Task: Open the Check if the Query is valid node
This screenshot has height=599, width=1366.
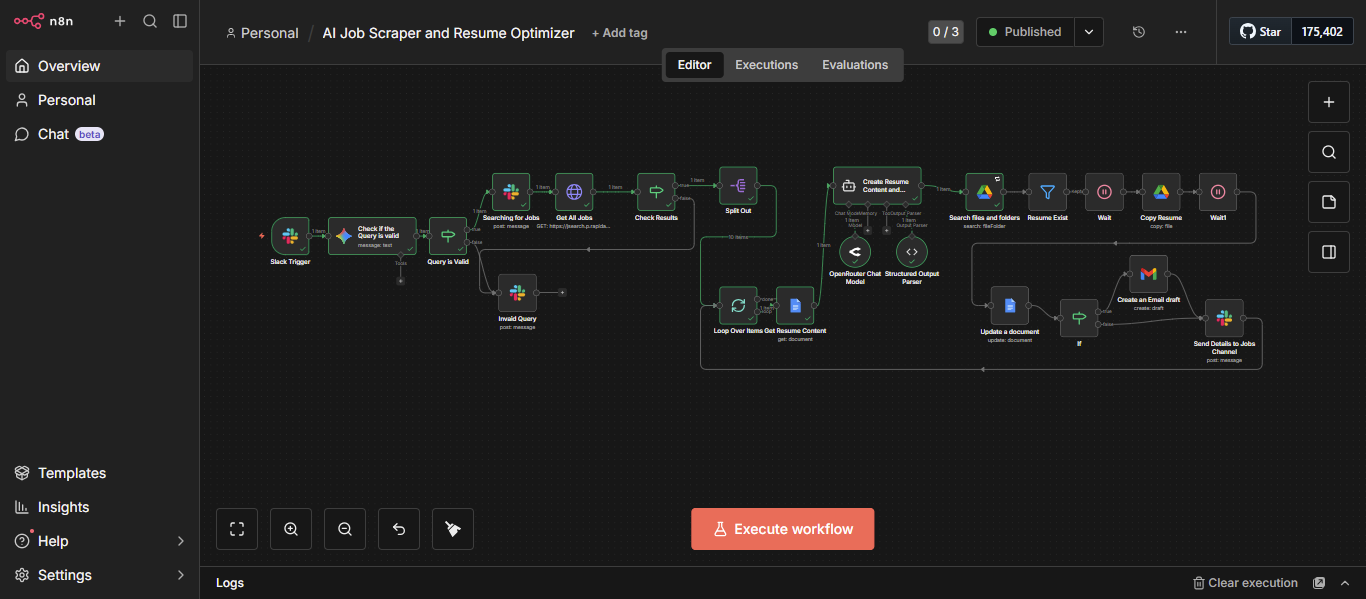Action: [372, 236]
